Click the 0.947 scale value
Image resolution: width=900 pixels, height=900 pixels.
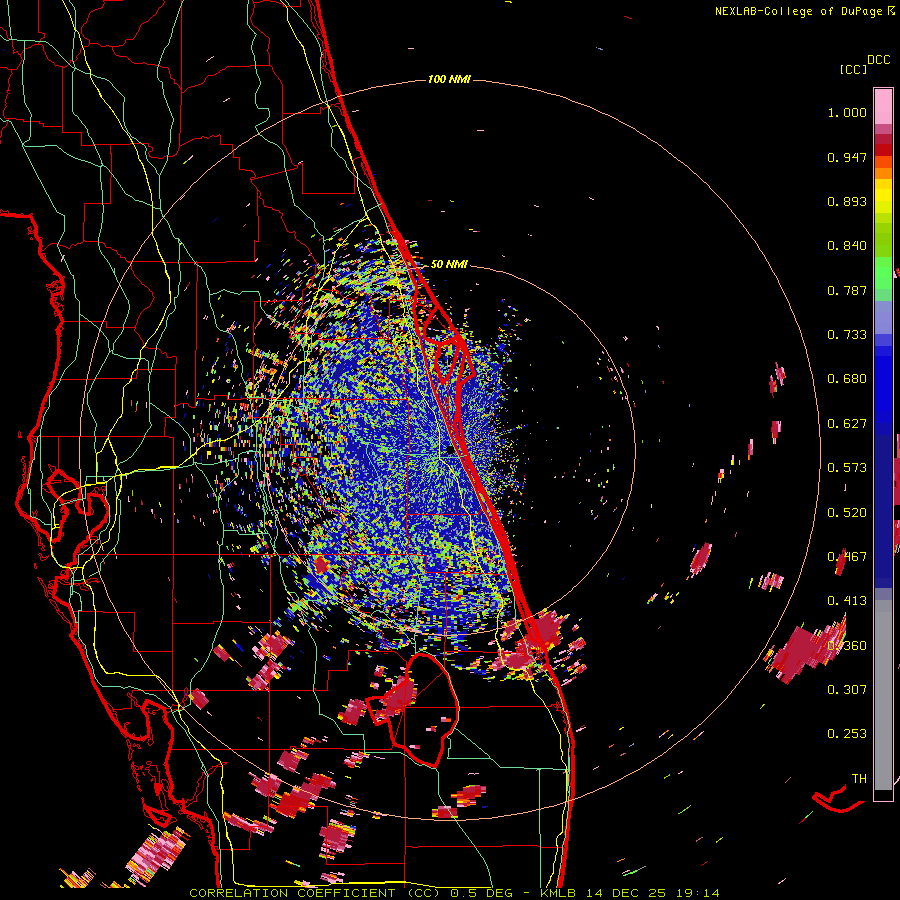[847, 157]
